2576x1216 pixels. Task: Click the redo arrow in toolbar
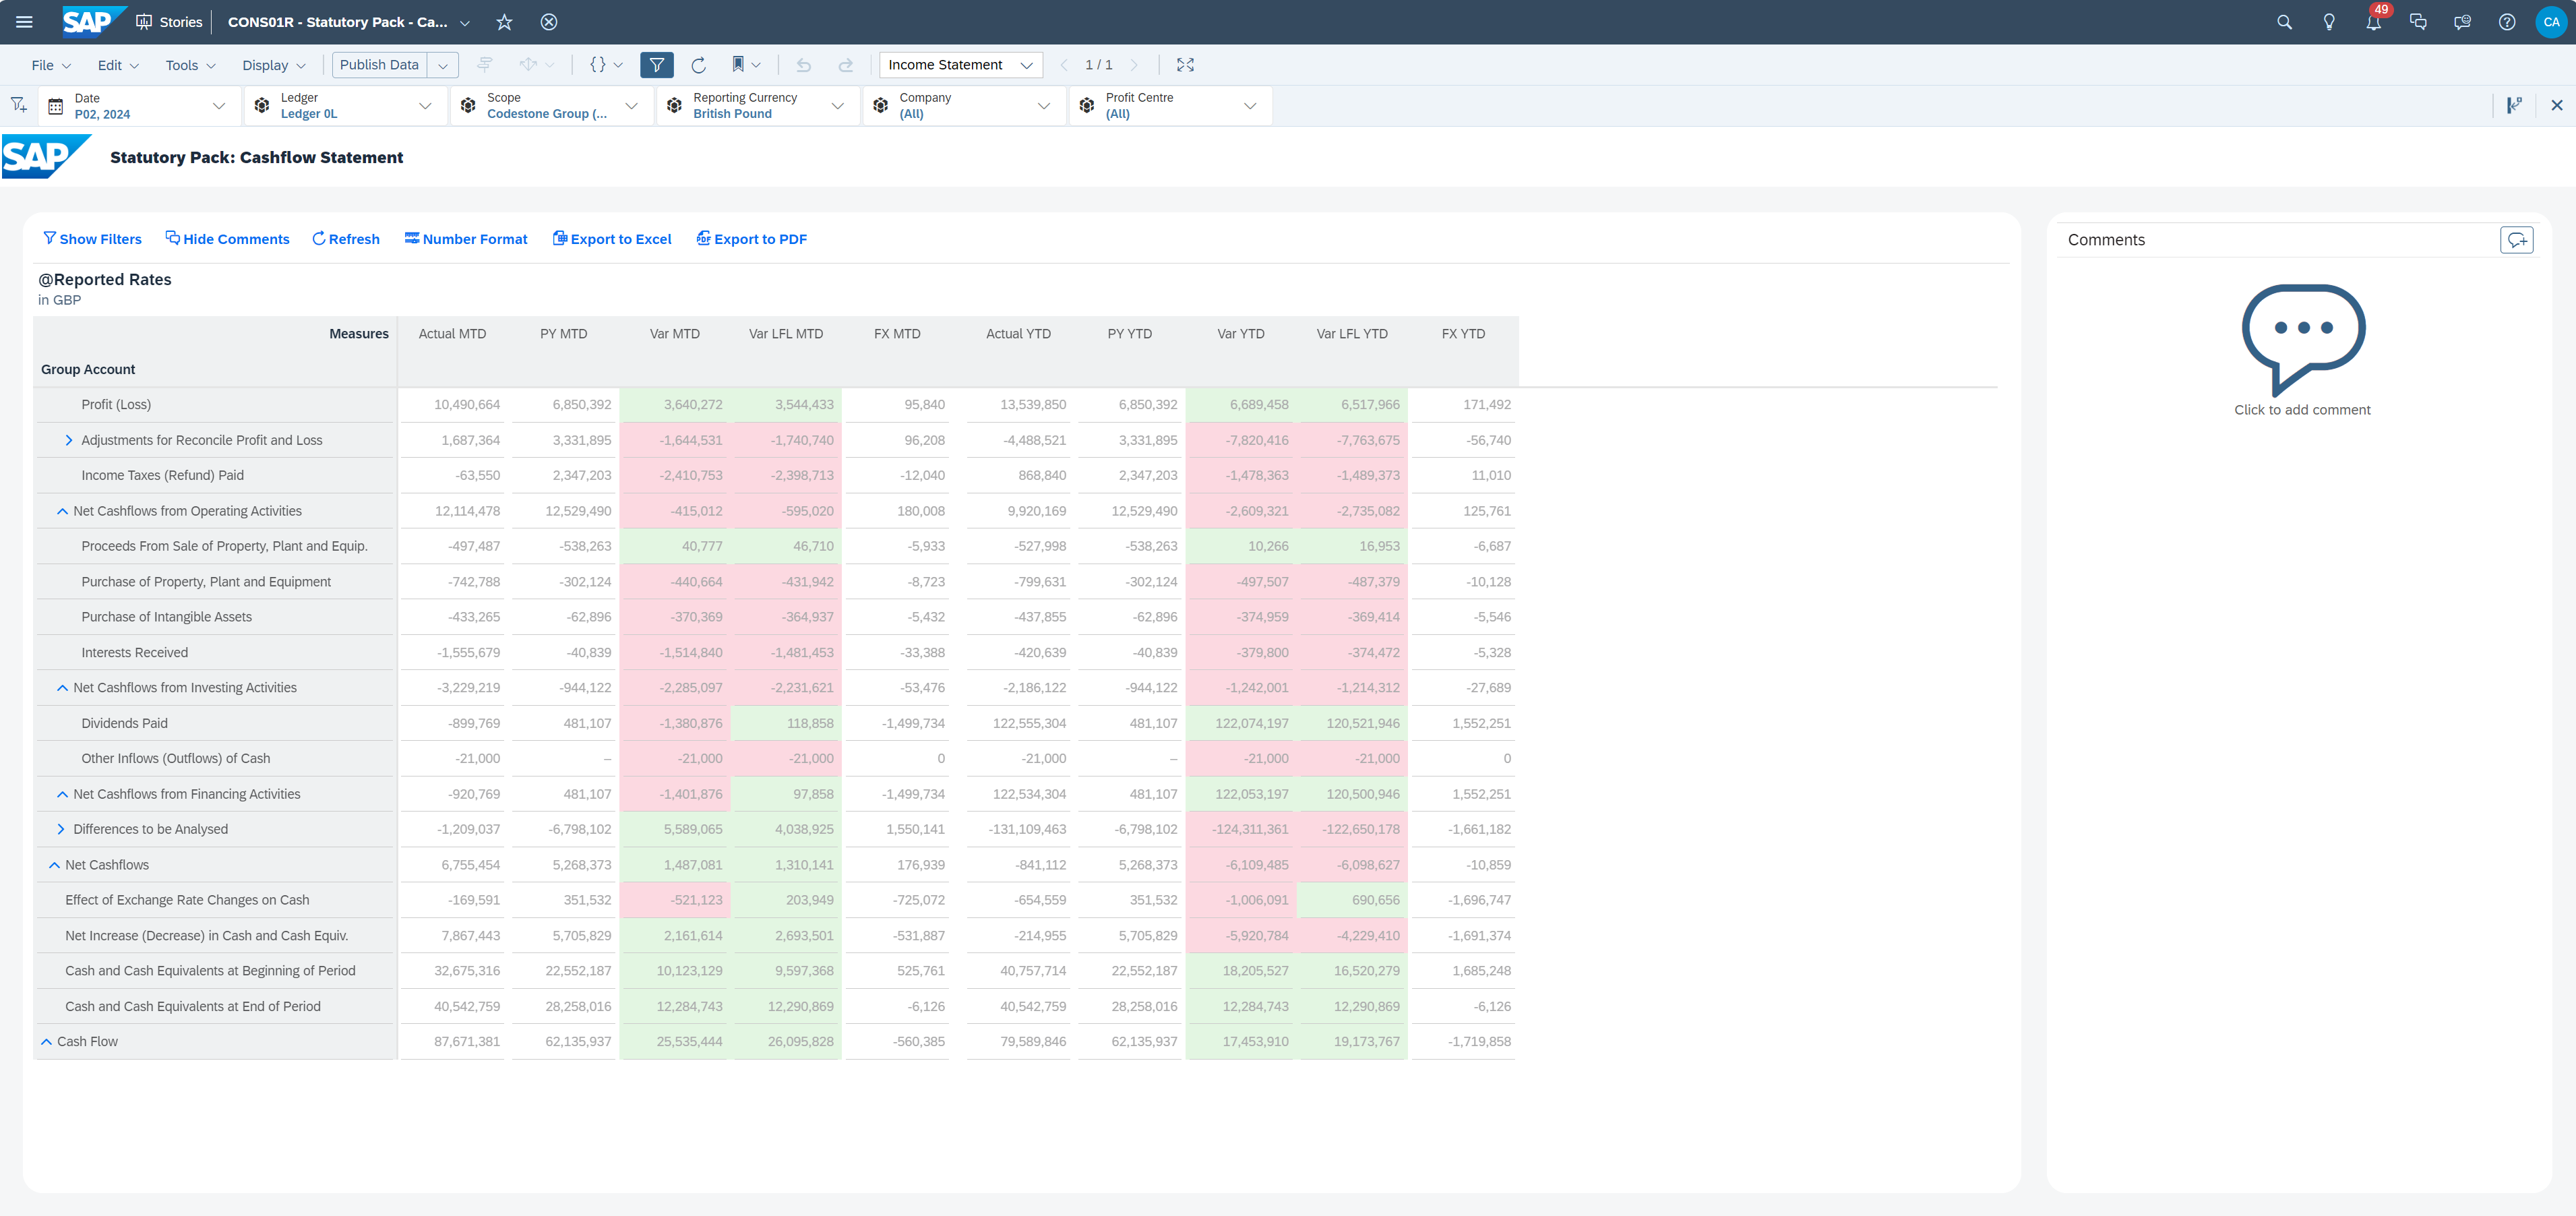[846, 65]
